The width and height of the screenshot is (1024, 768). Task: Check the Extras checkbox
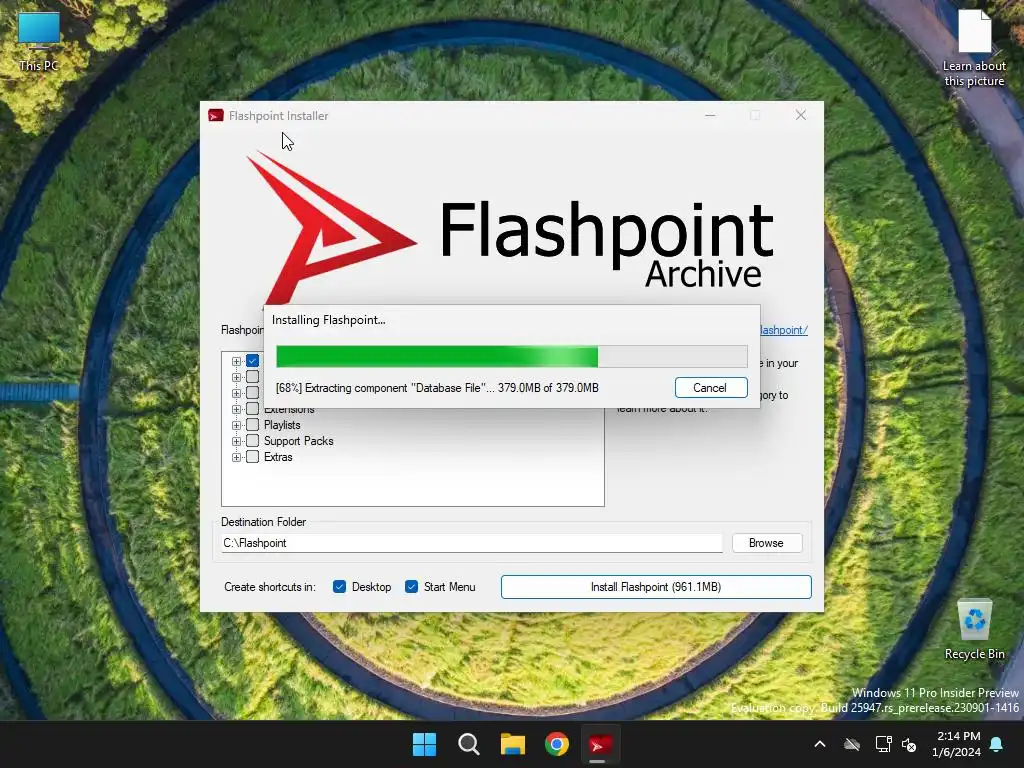tap(253, 457)
